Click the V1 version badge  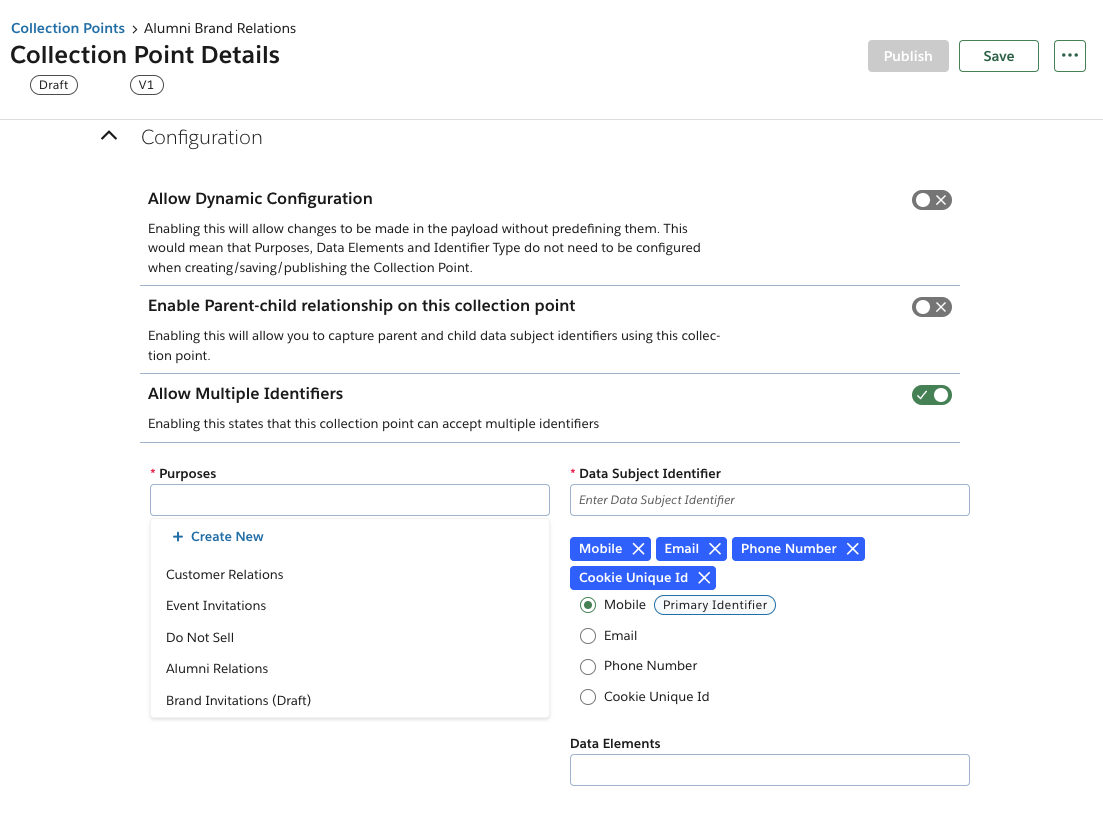click(x=146, y=84)
